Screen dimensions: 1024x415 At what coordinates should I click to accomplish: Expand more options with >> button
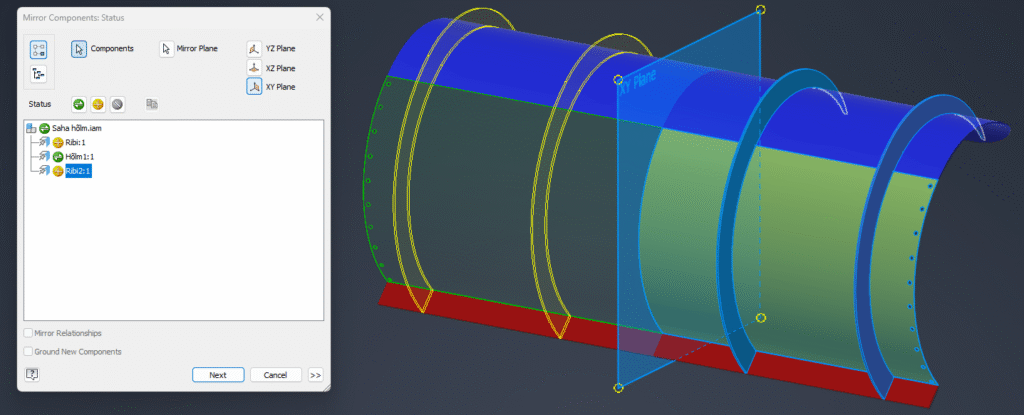tap(316, 375)
